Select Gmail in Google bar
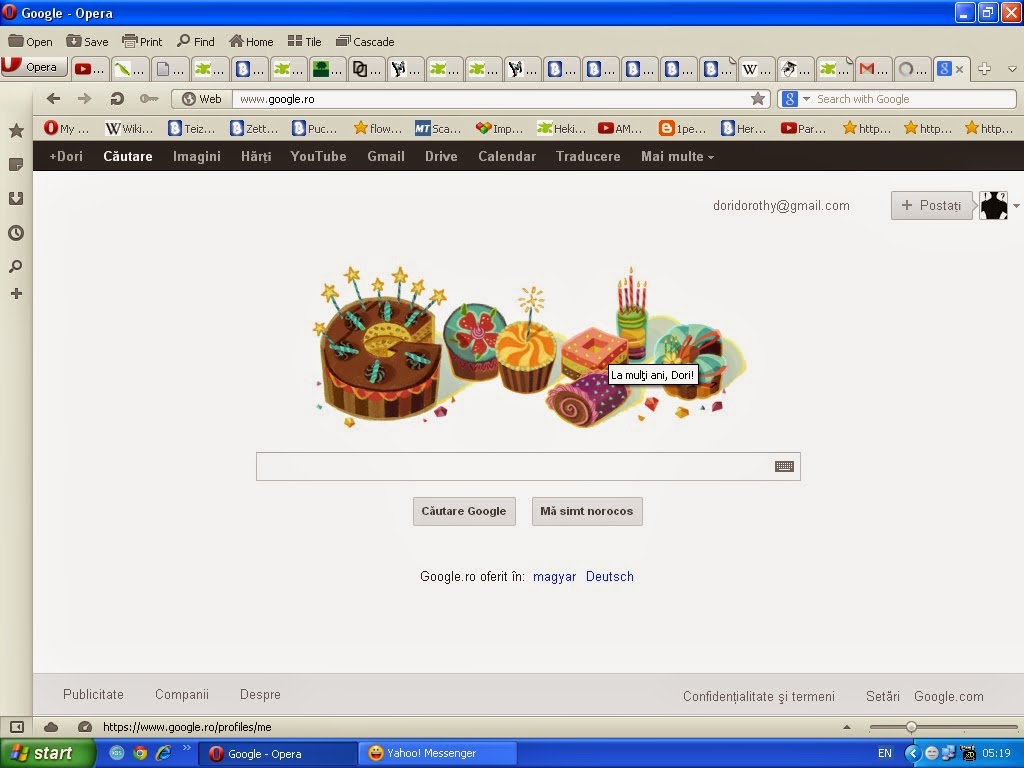 (x=386, y=157)
